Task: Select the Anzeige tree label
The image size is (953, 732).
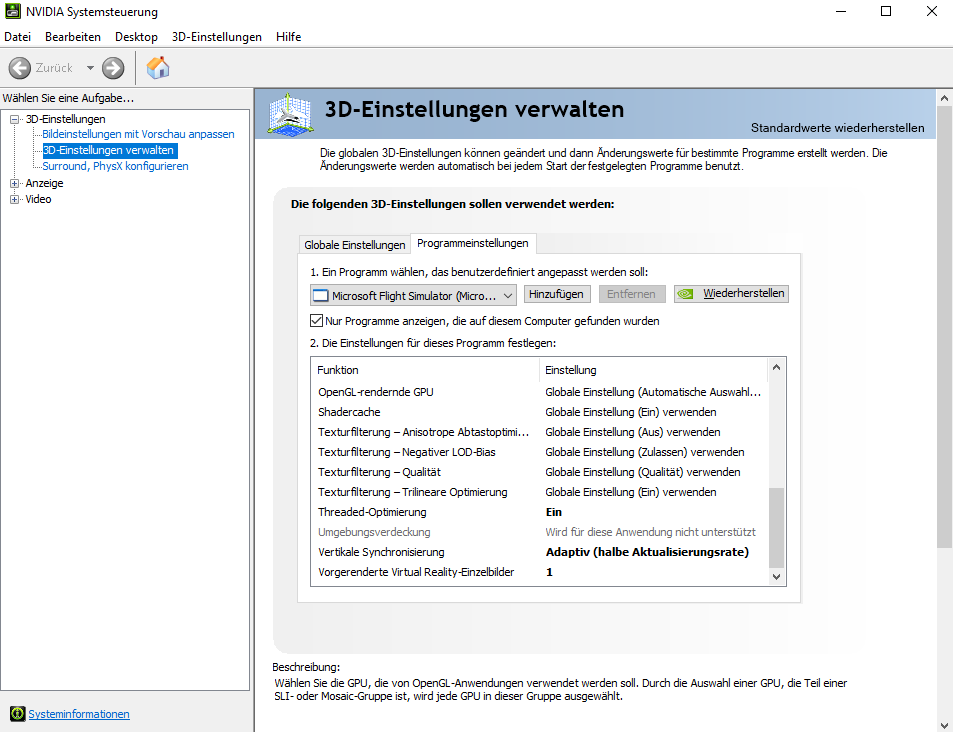Action: coord(44,183)
